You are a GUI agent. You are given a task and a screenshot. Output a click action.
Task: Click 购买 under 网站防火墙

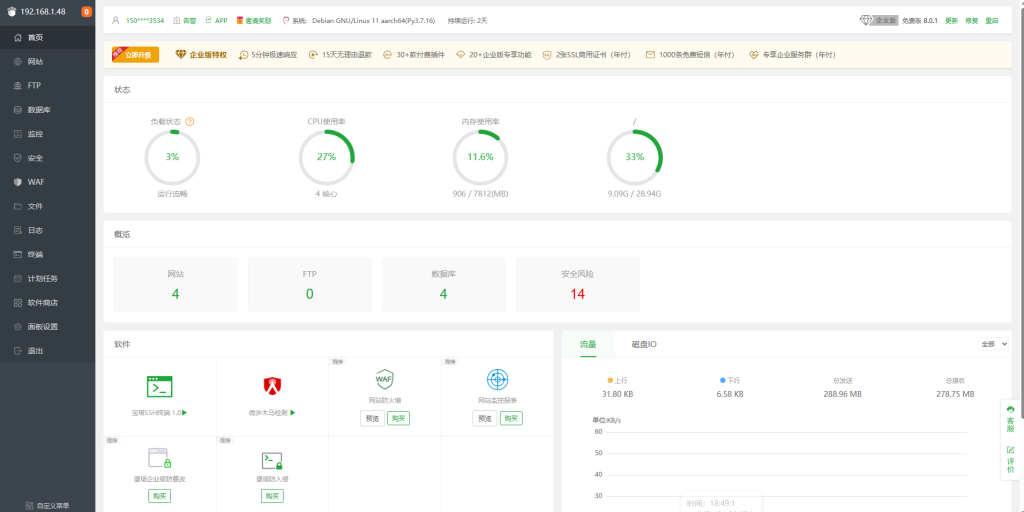click(398, 418)
